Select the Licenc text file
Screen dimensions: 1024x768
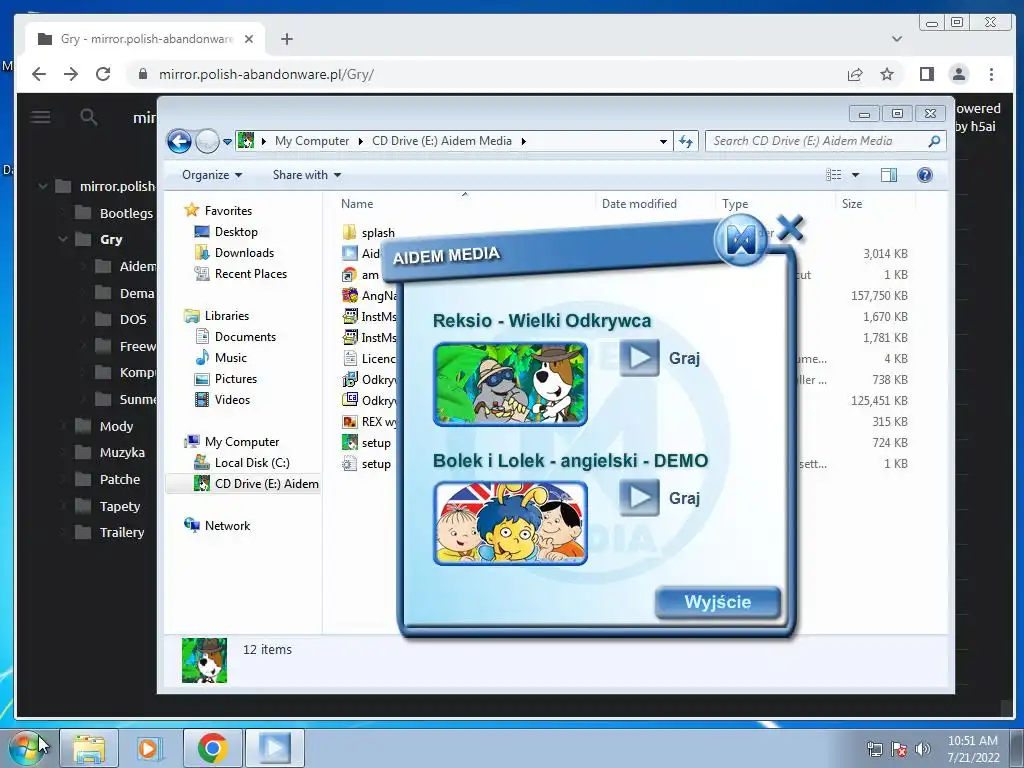point(370,359)
